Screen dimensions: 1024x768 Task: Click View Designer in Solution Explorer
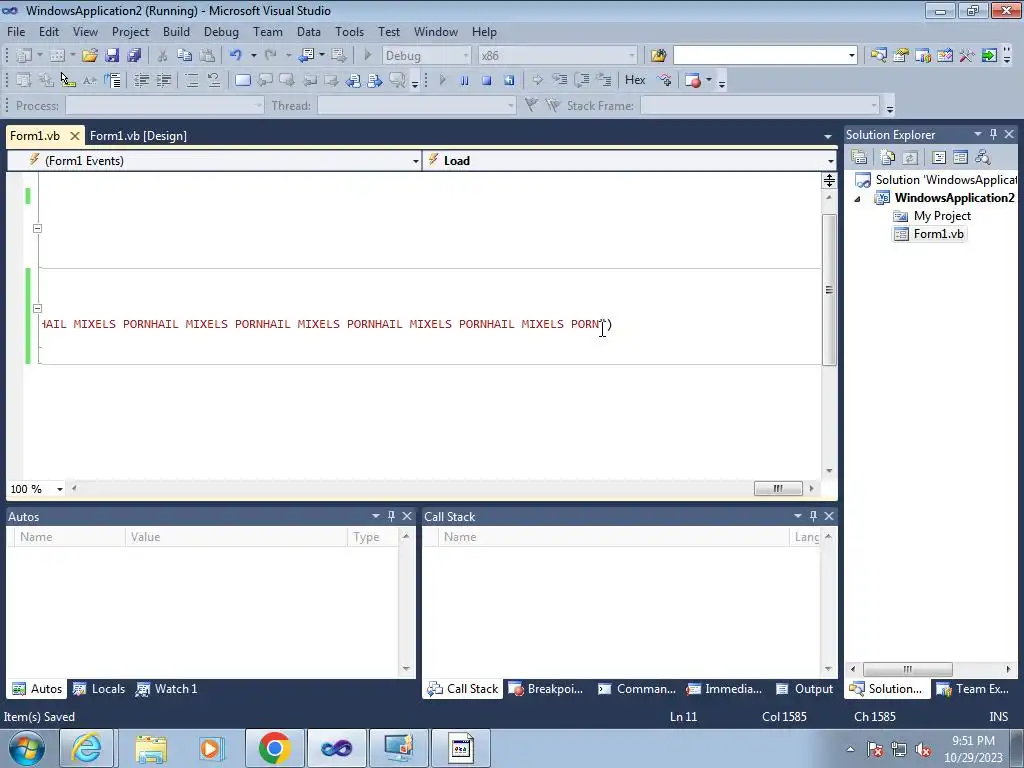tap(960, 157)
